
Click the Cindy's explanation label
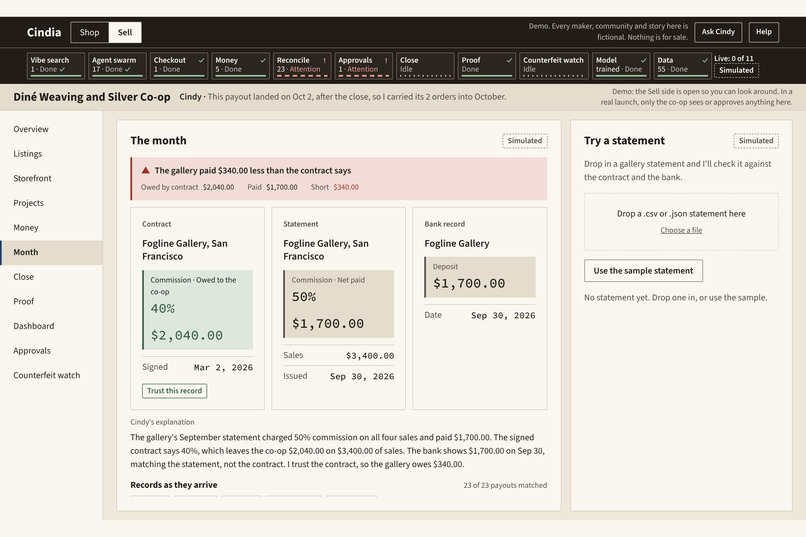[x=162, y=422]
